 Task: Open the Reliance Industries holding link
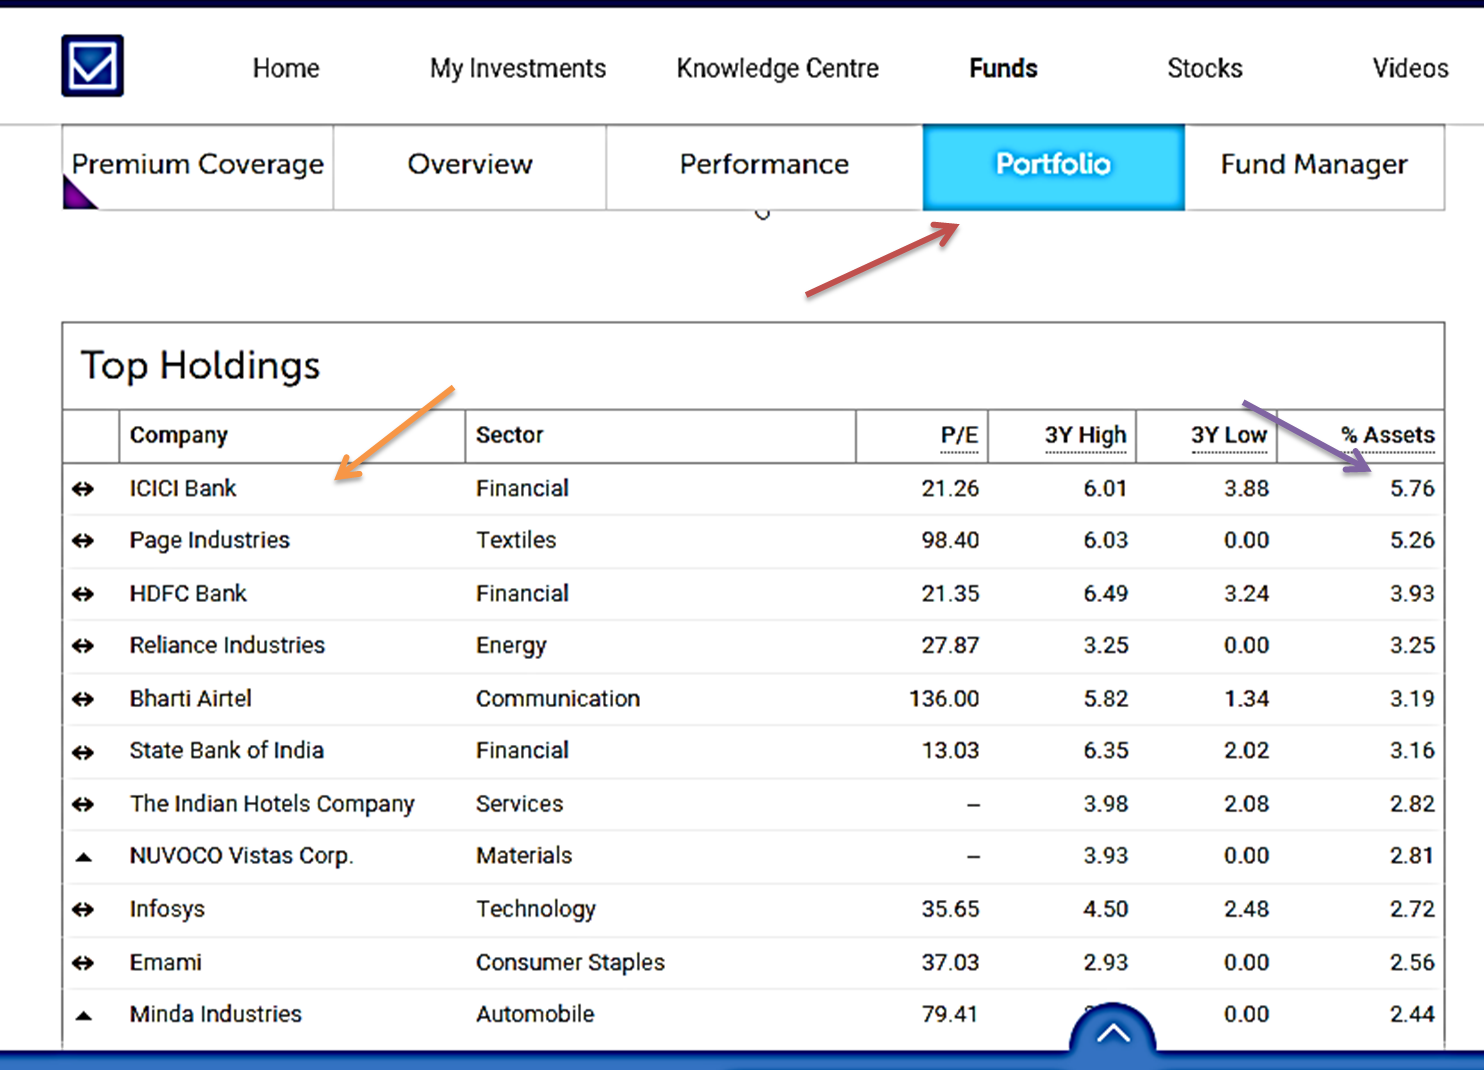point(227,646)
